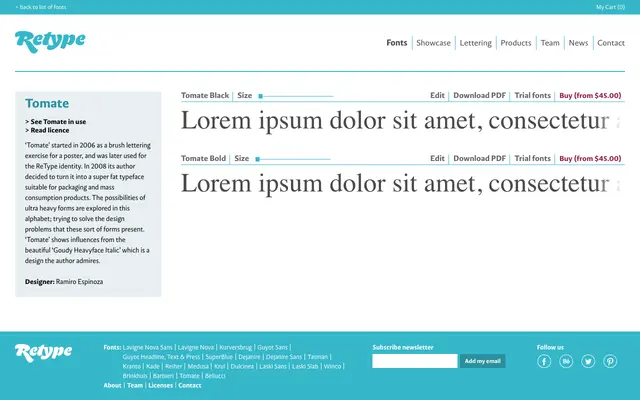This screenshot has width=640, height=400.
Task: Buy Tomate Black from $45.00
Action: (x=590, y=96)
